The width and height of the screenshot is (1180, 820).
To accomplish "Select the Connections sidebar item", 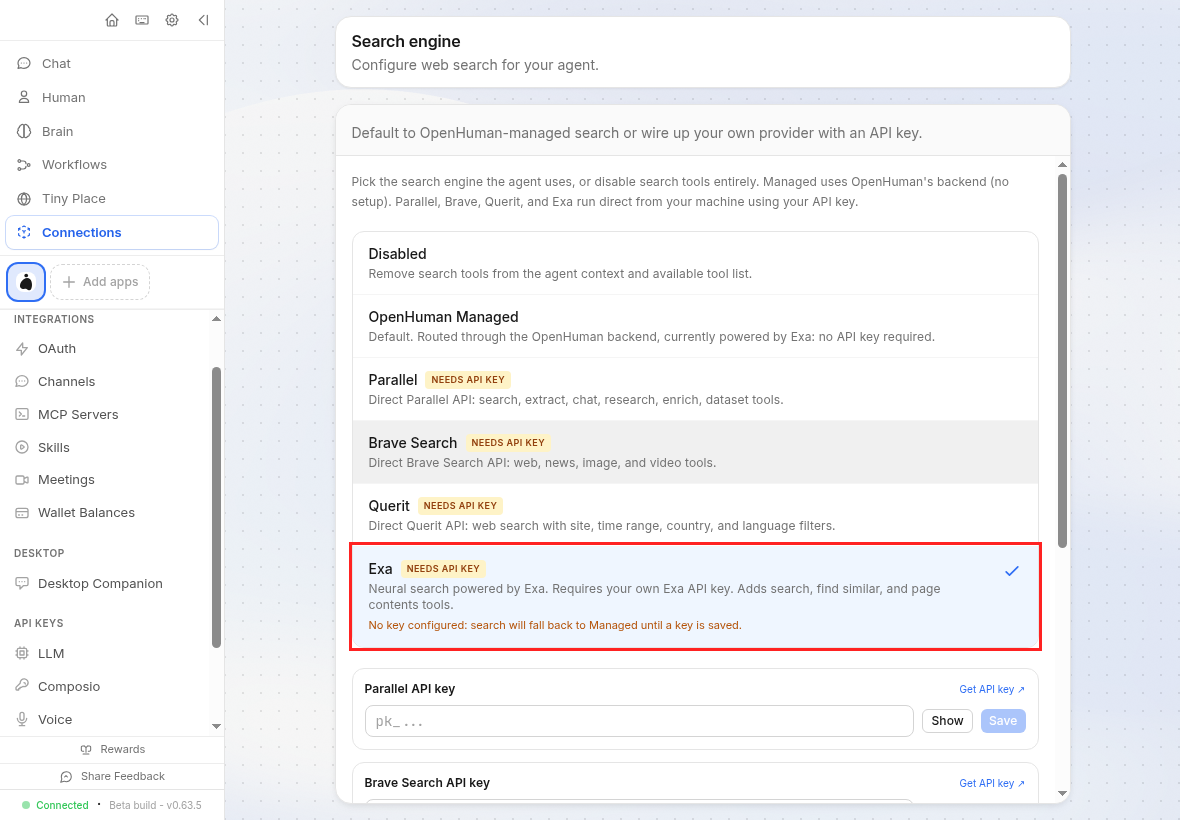I will (112, 232).
